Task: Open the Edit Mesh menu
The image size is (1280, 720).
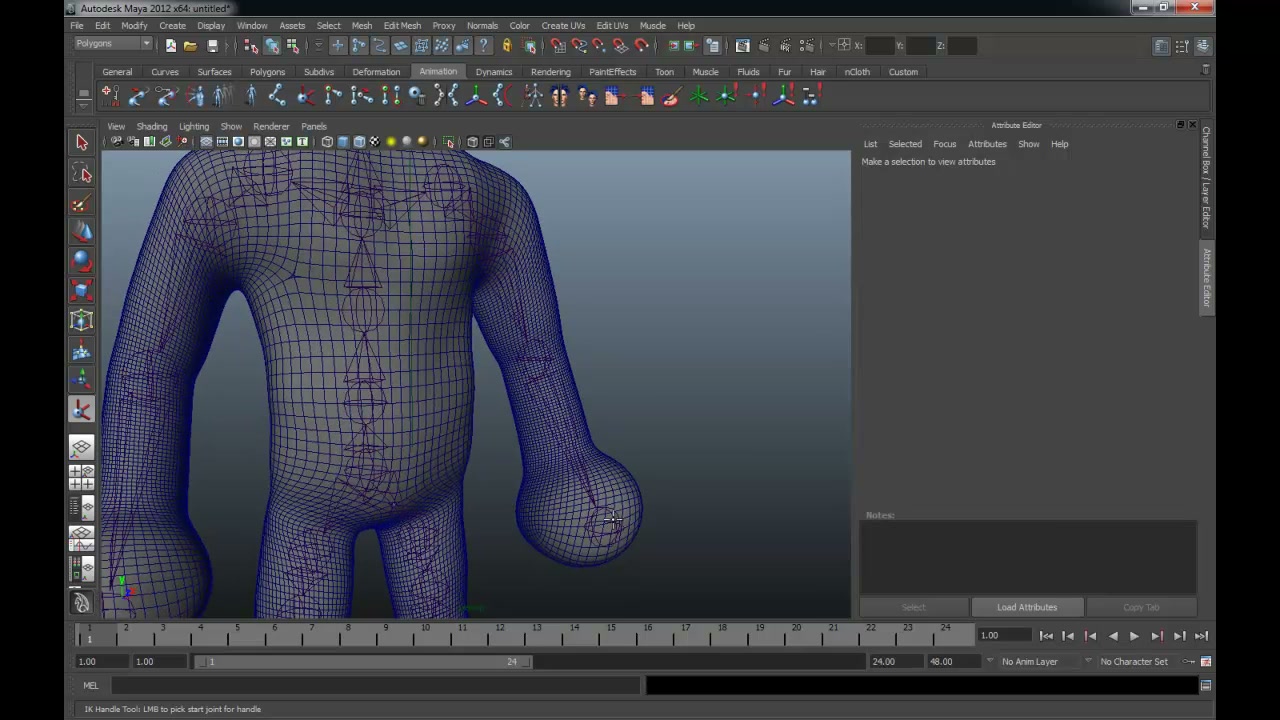Action: point(402,25)
